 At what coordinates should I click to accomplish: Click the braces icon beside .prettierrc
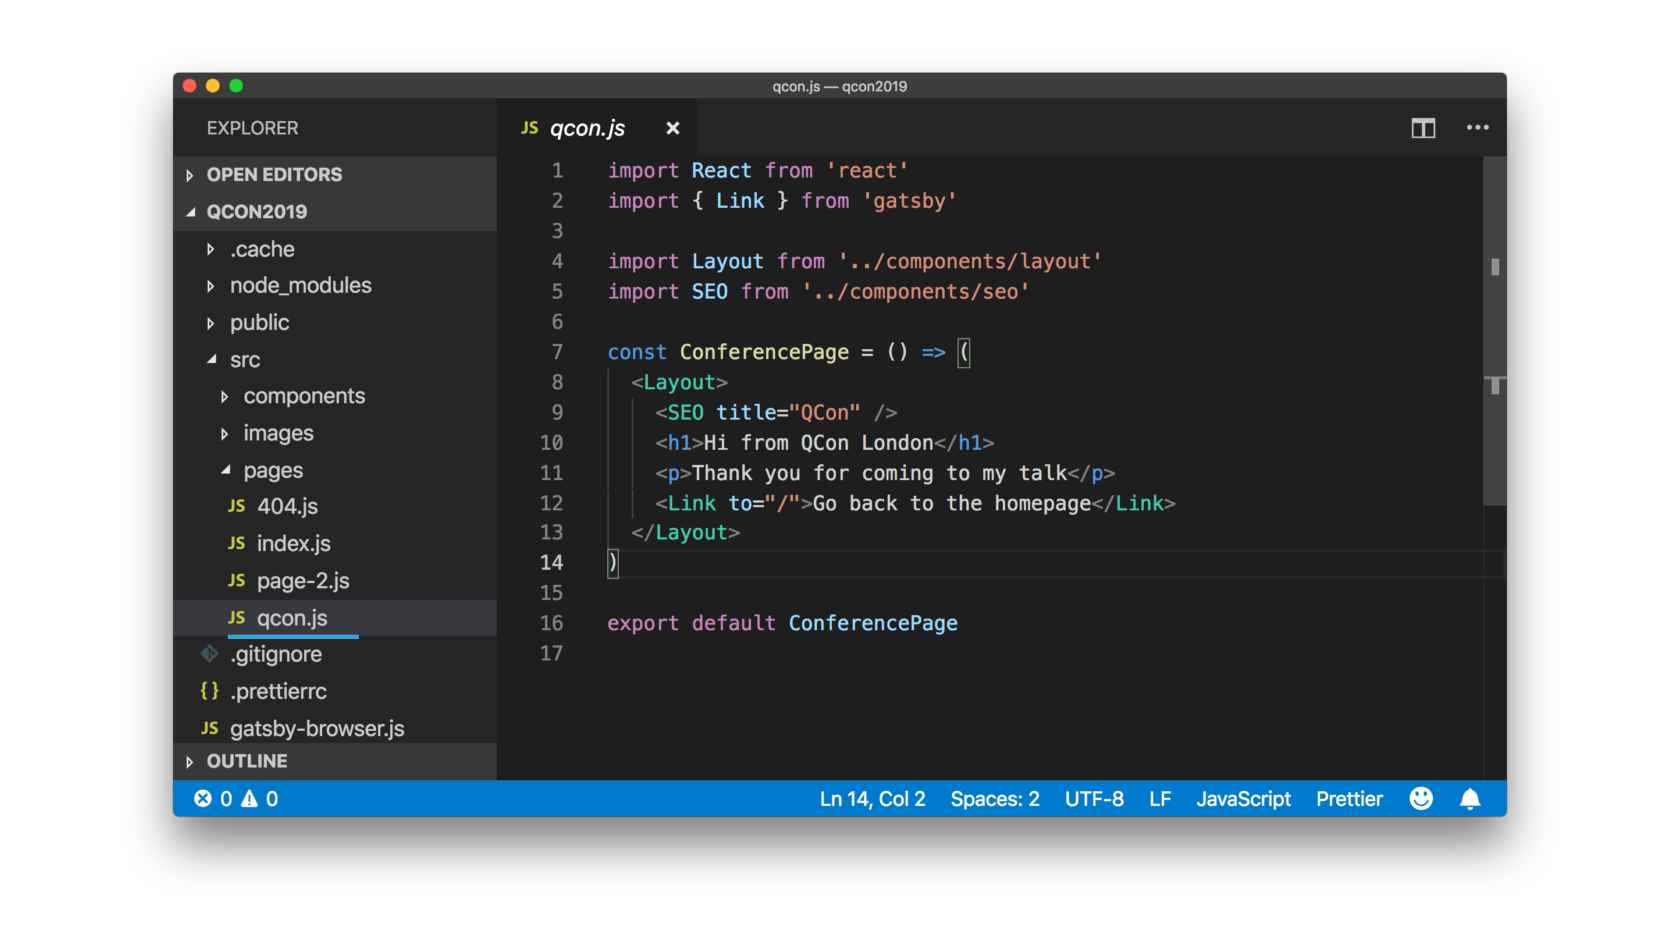tap(210, 691)
